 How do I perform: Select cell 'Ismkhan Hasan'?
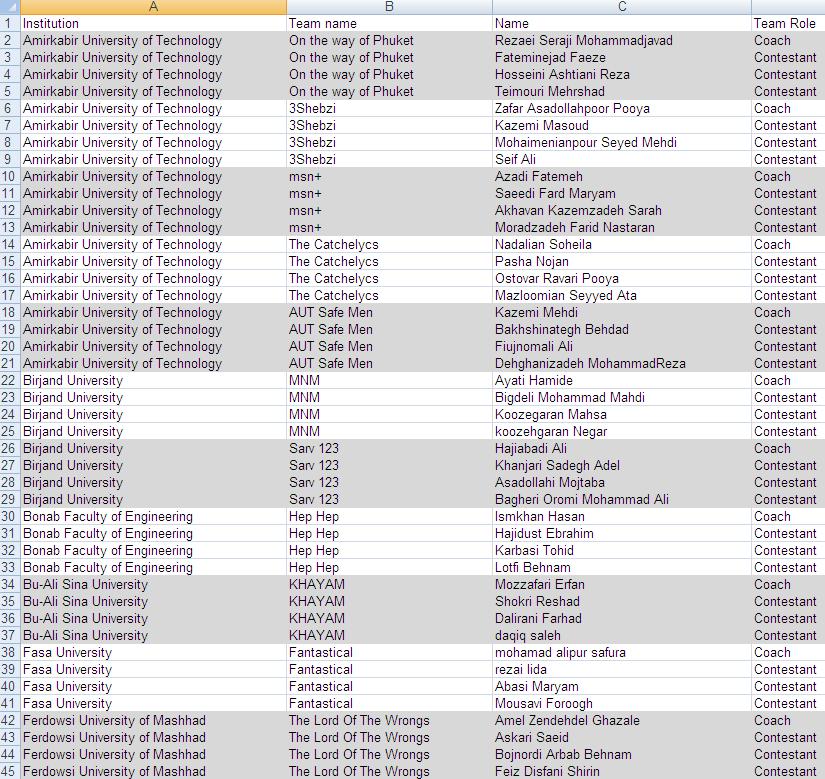tap(622, 517)
